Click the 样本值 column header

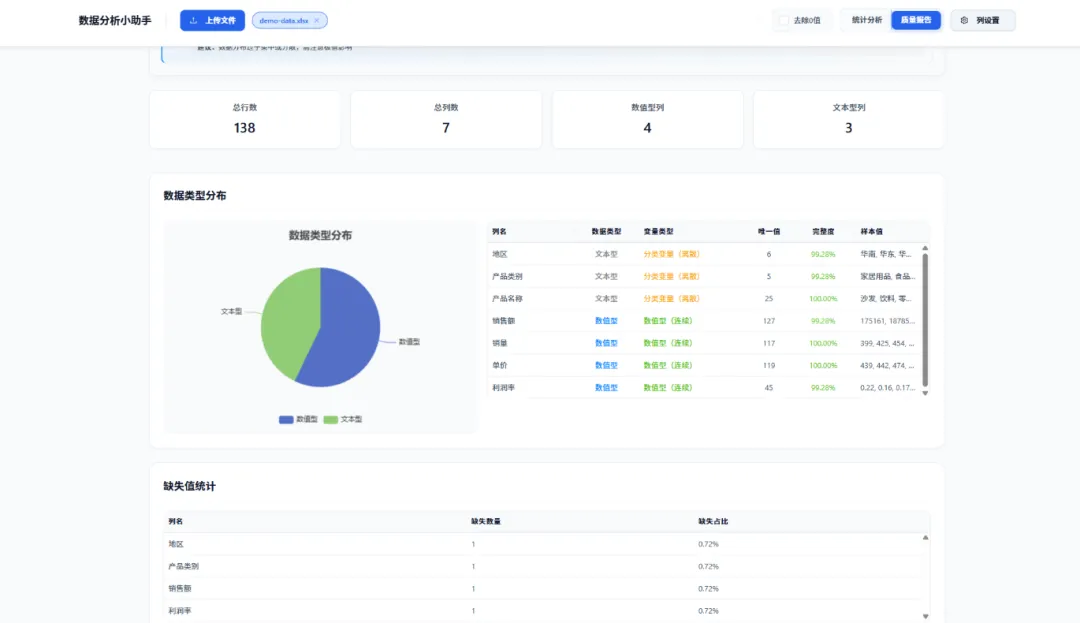[x=871, y=231]
